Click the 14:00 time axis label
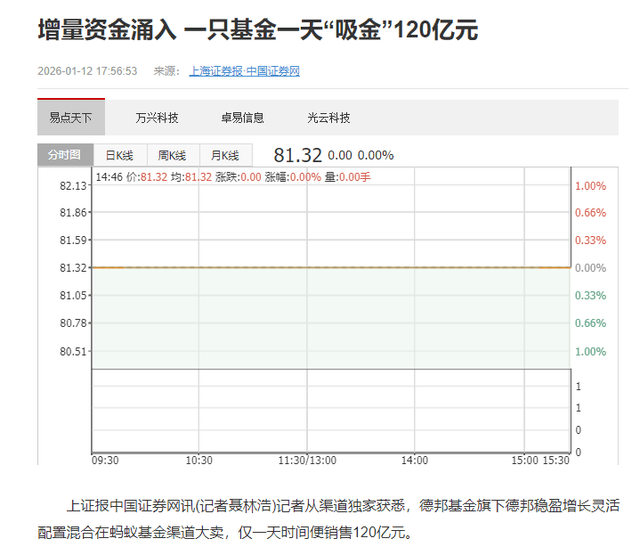 pos(414,460)
